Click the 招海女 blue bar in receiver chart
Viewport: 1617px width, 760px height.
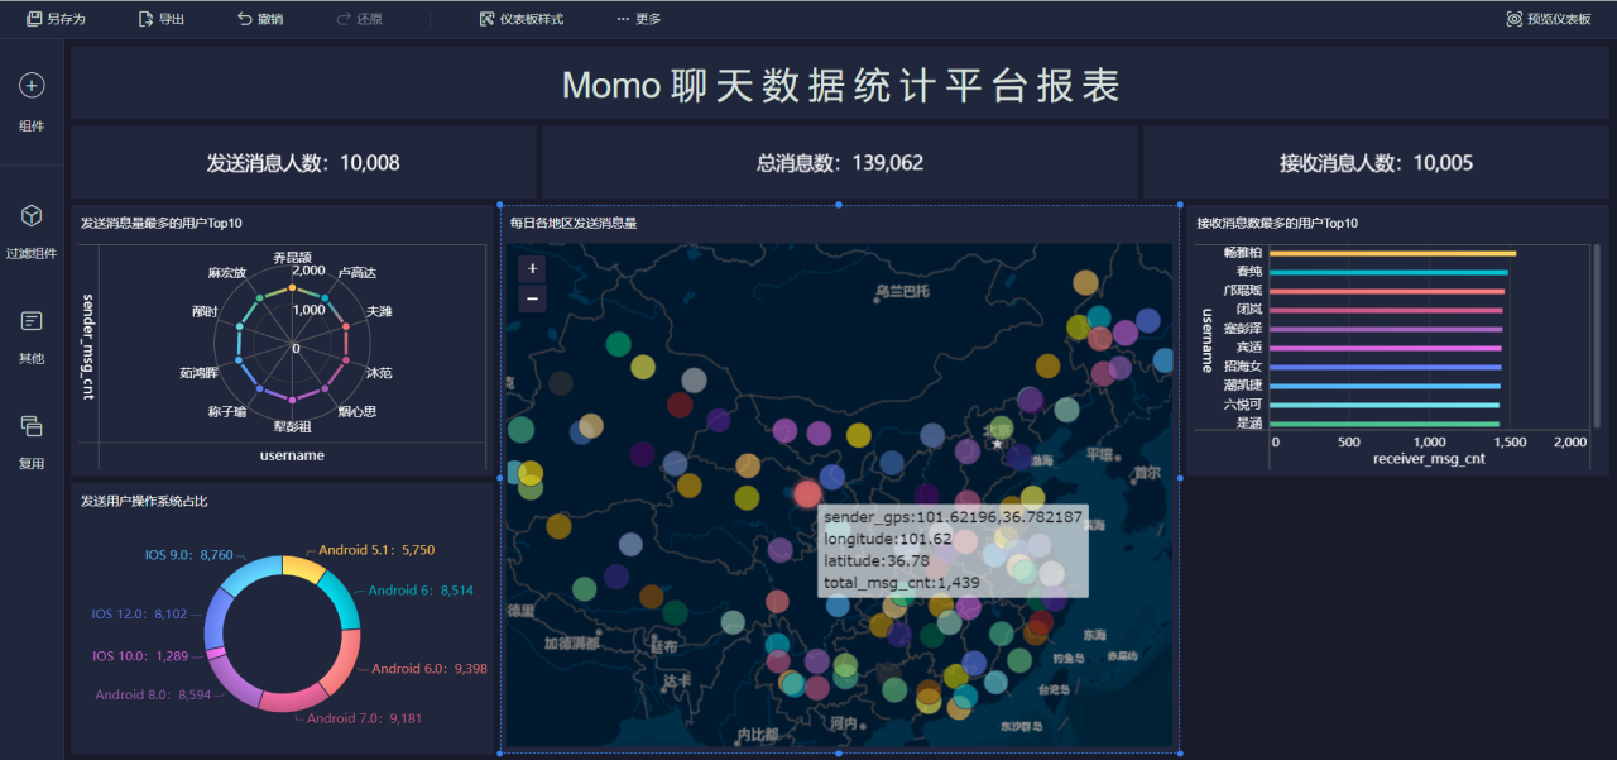click(1386, 367)
